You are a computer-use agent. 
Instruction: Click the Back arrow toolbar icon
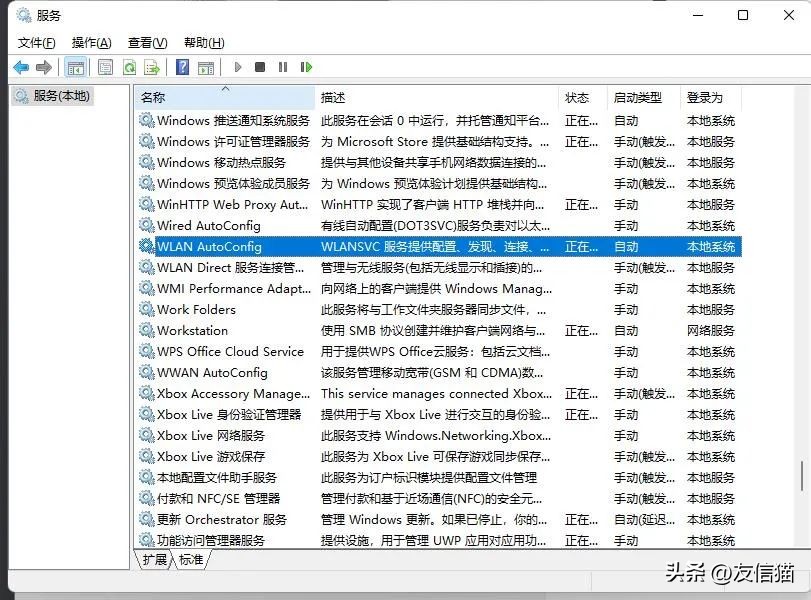tap(21, 67)
